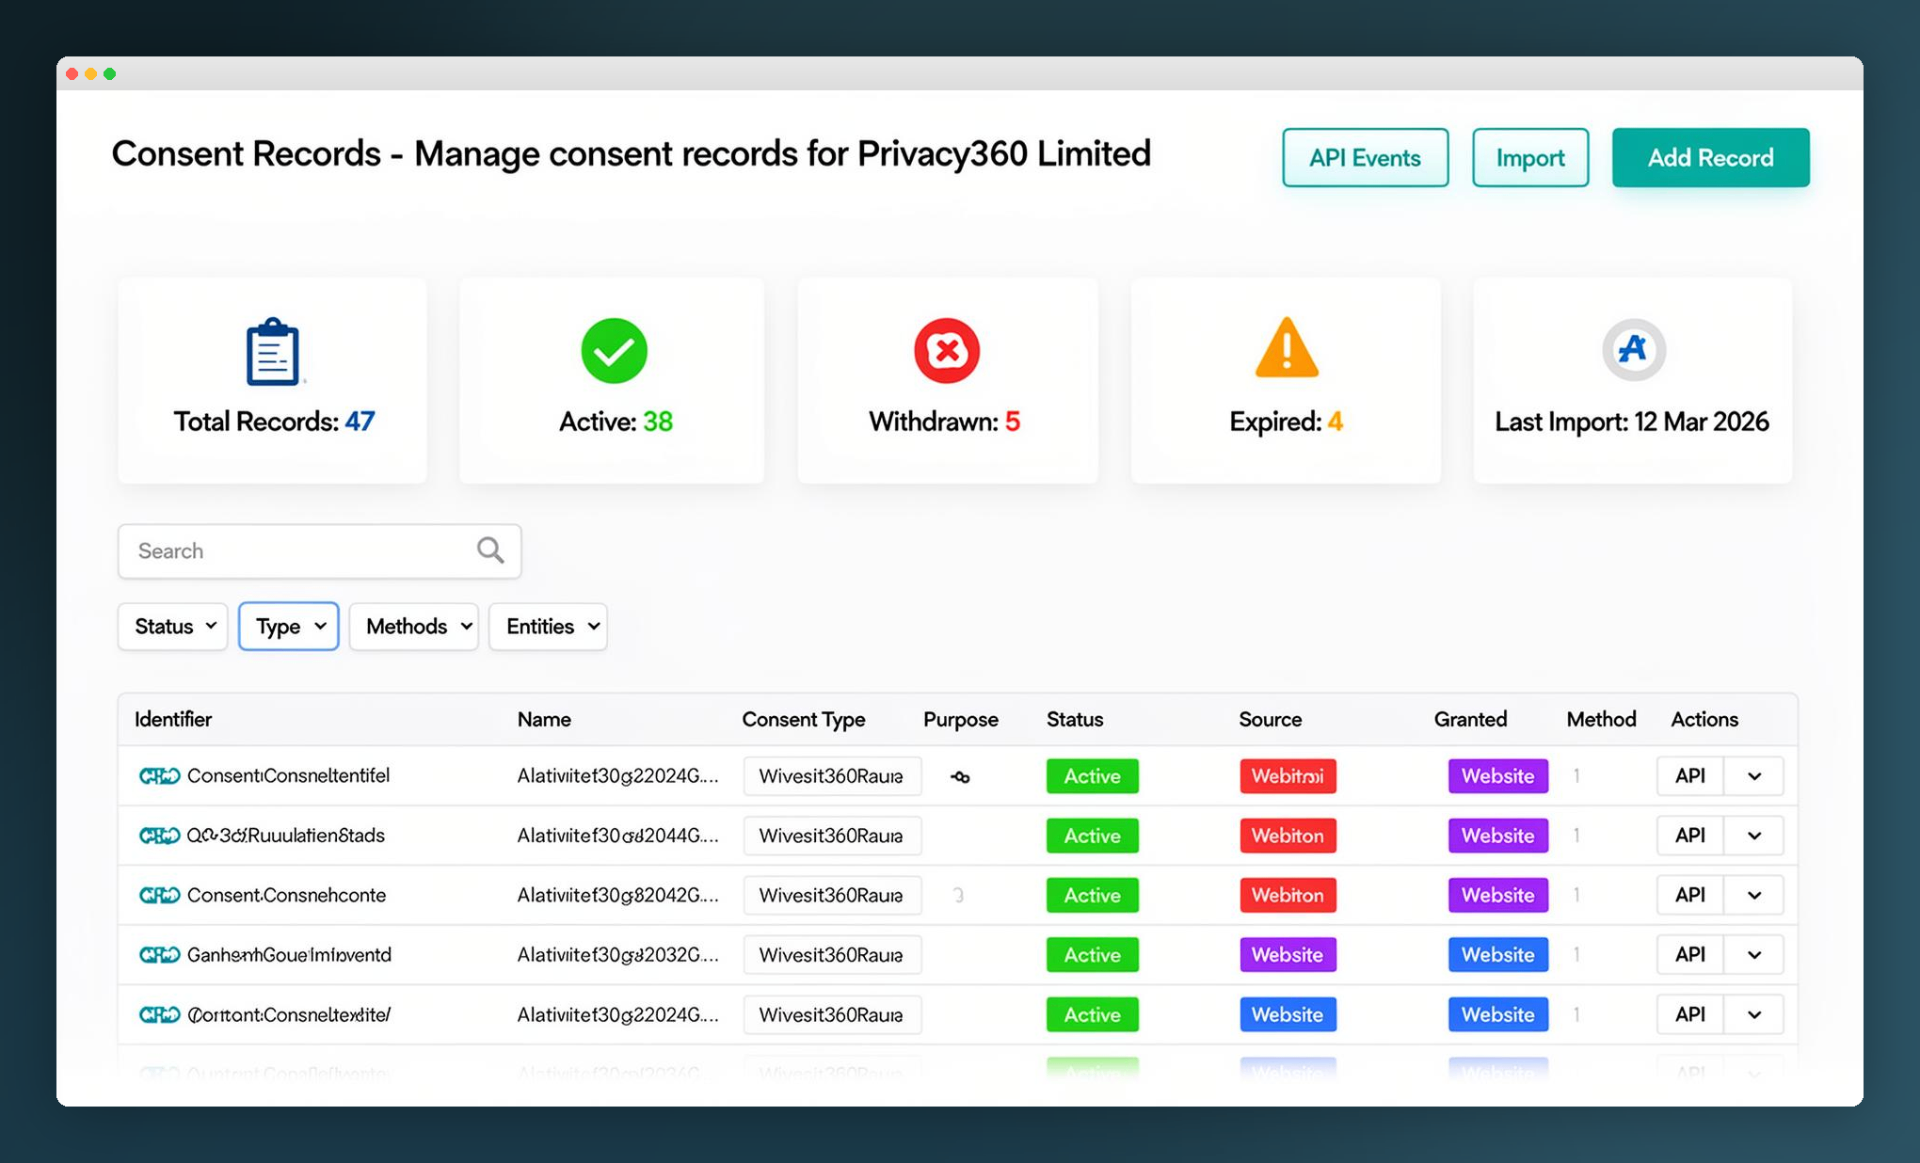This screenshot has height=1163, width=1920.
Task: Sort by Name column header
Action: (544, 719)
